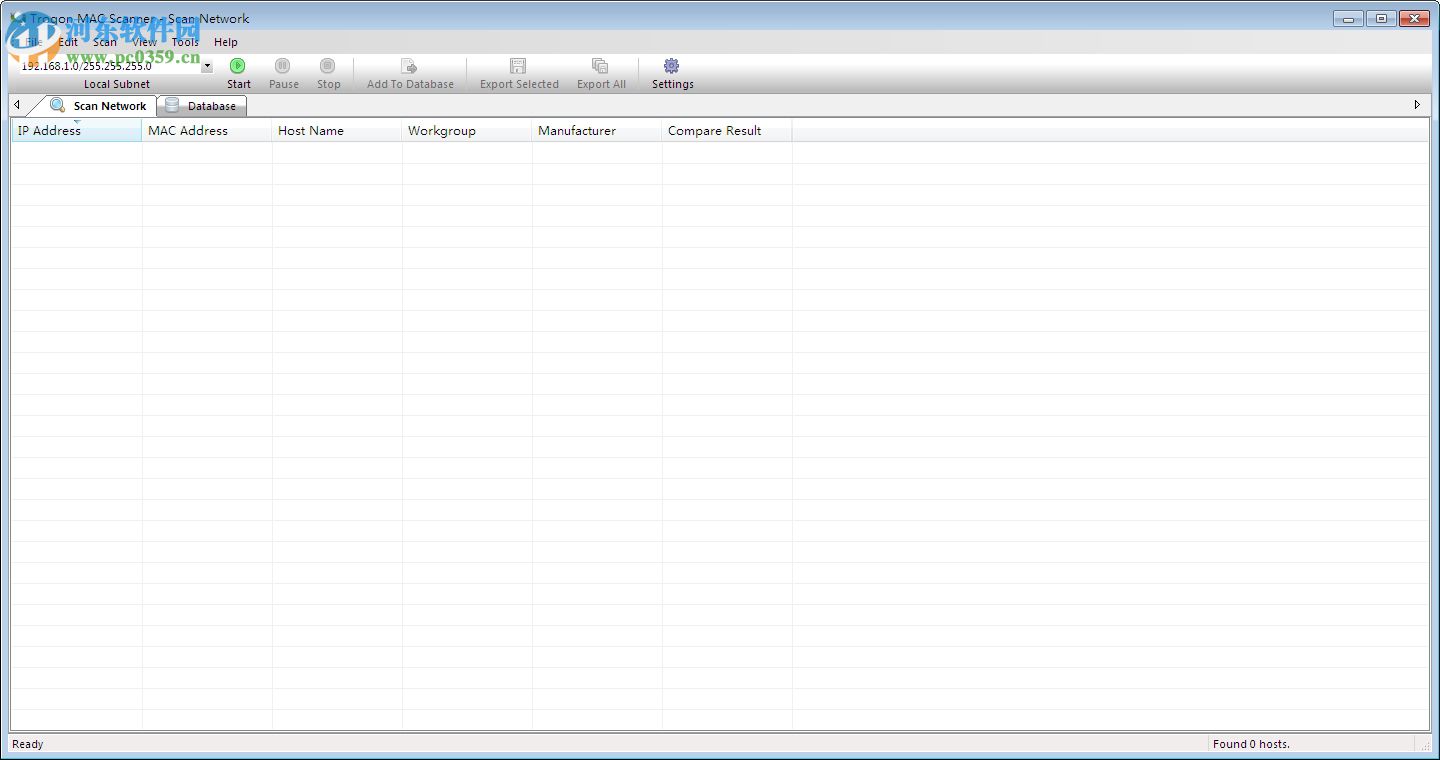Screen dimensions: 1440x760
Task: Open the Scan menu
Action: point(104,42)
